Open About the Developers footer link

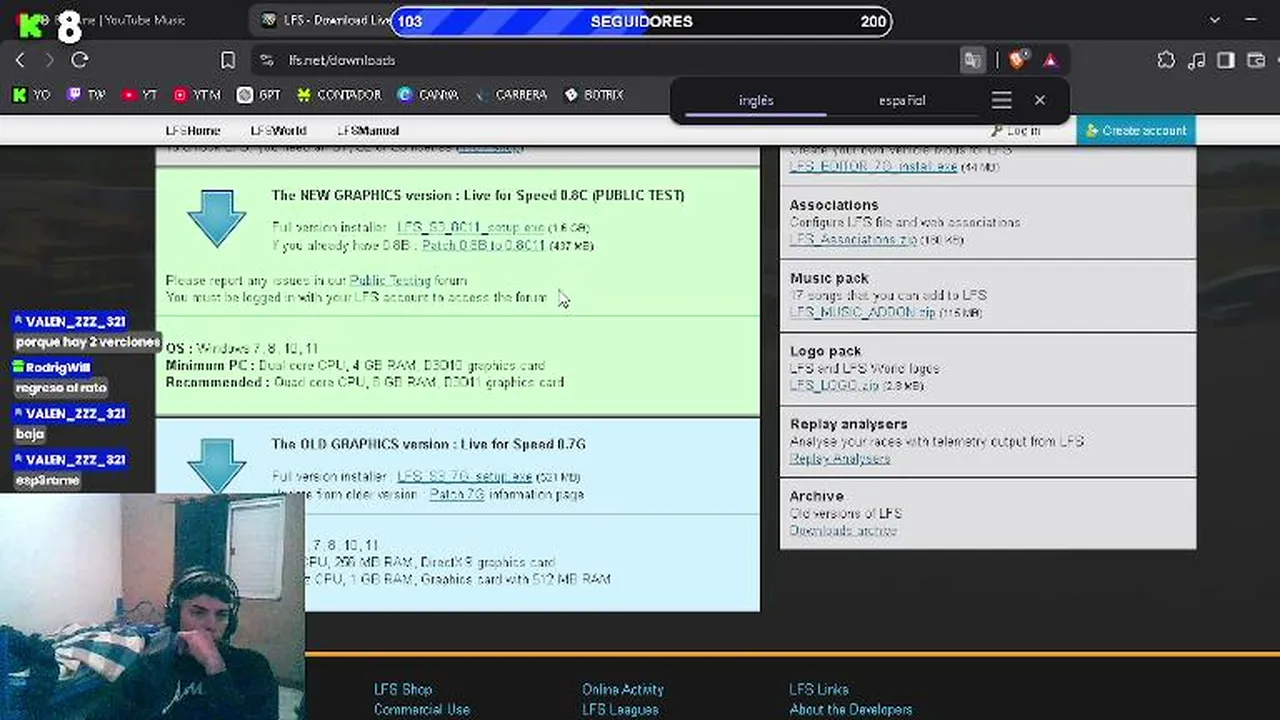[851, 709]
